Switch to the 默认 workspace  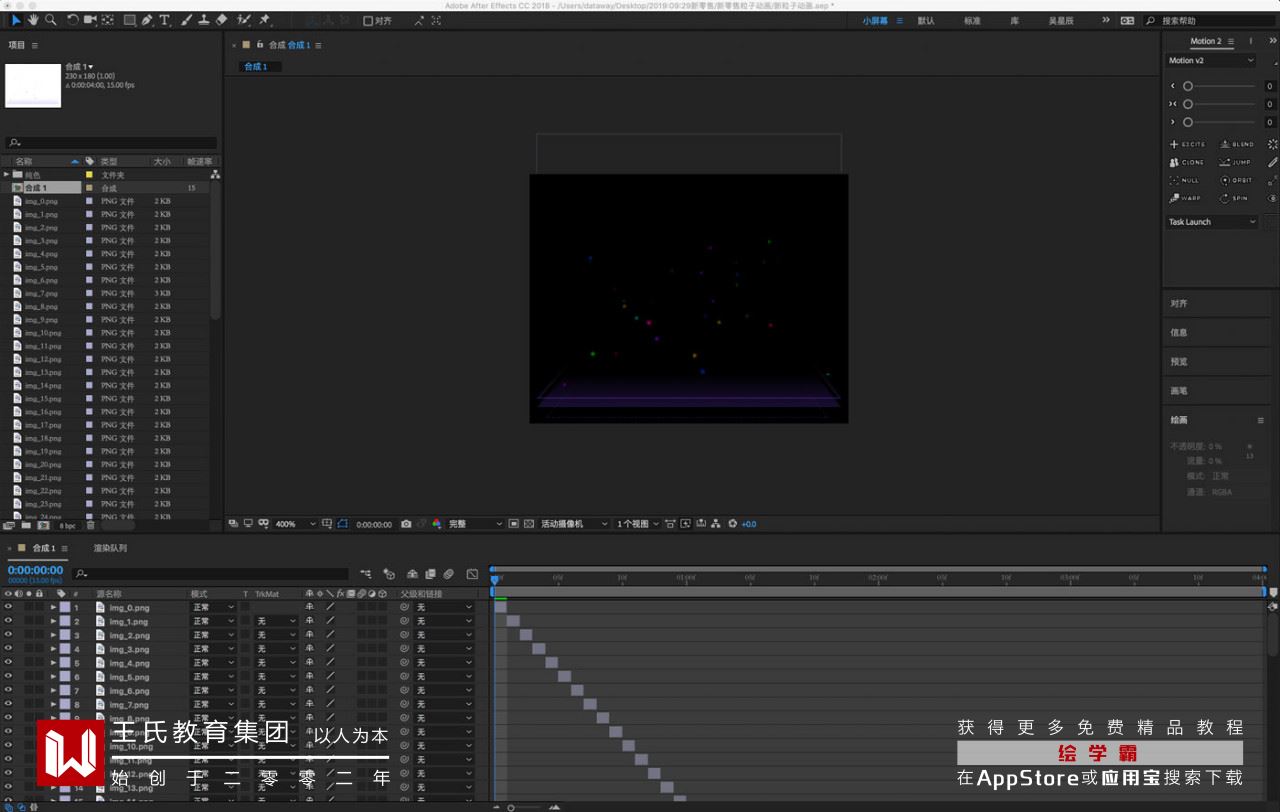[x=926, y=21]
